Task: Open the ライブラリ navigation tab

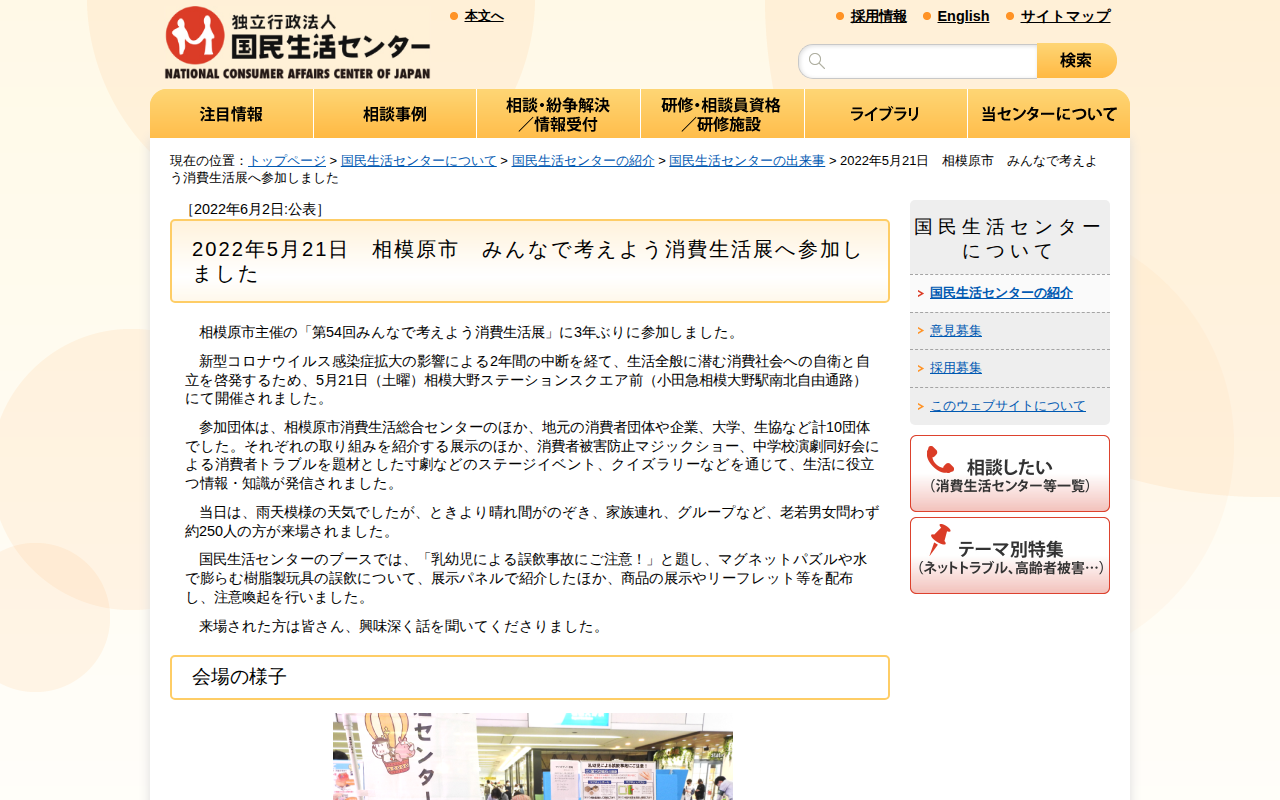Action: click(885, 114)
